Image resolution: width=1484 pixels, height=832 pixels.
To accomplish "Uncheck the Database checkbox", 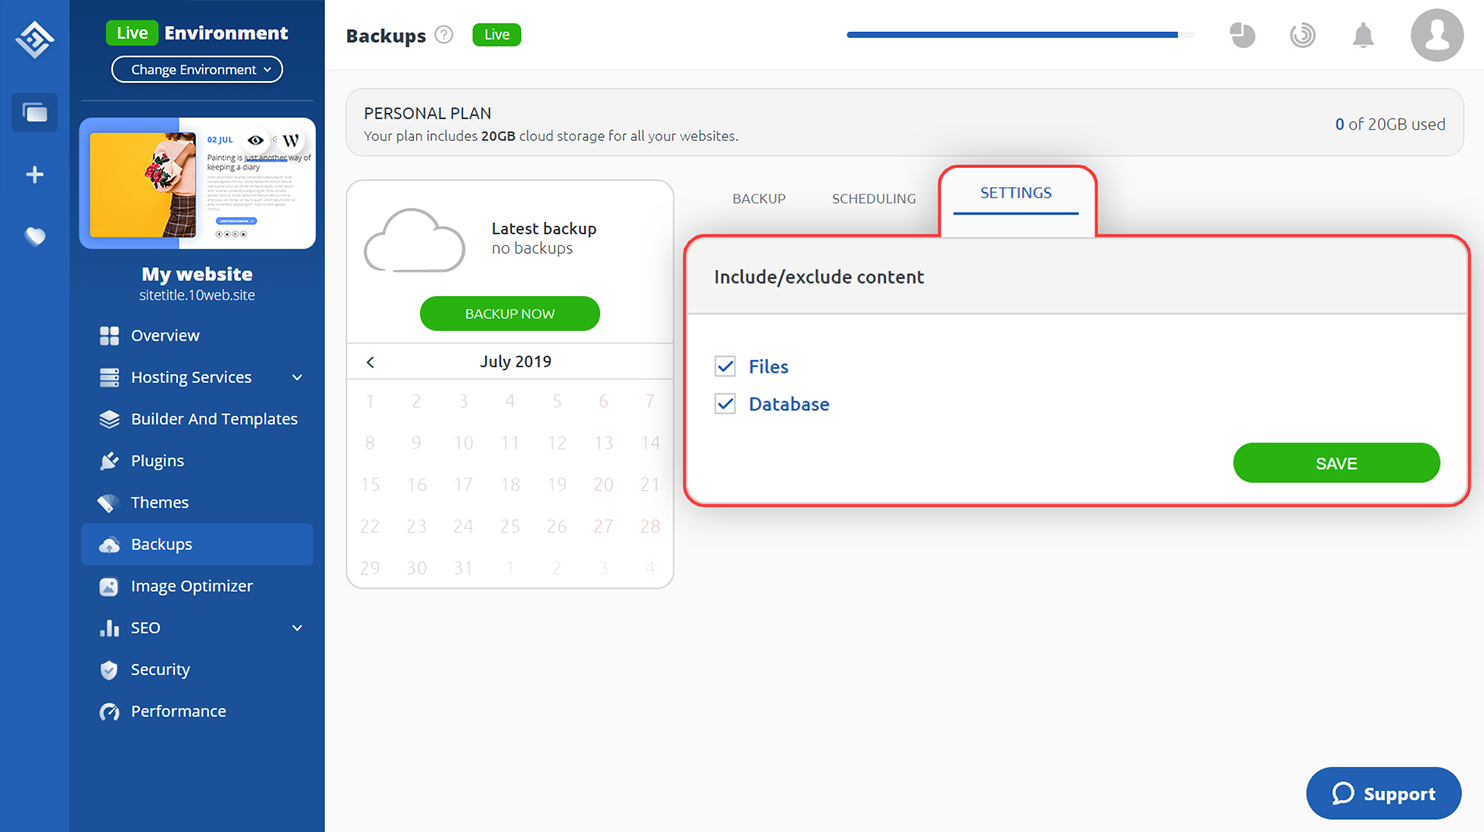I will pyautogui.click(x=725, y=404).
